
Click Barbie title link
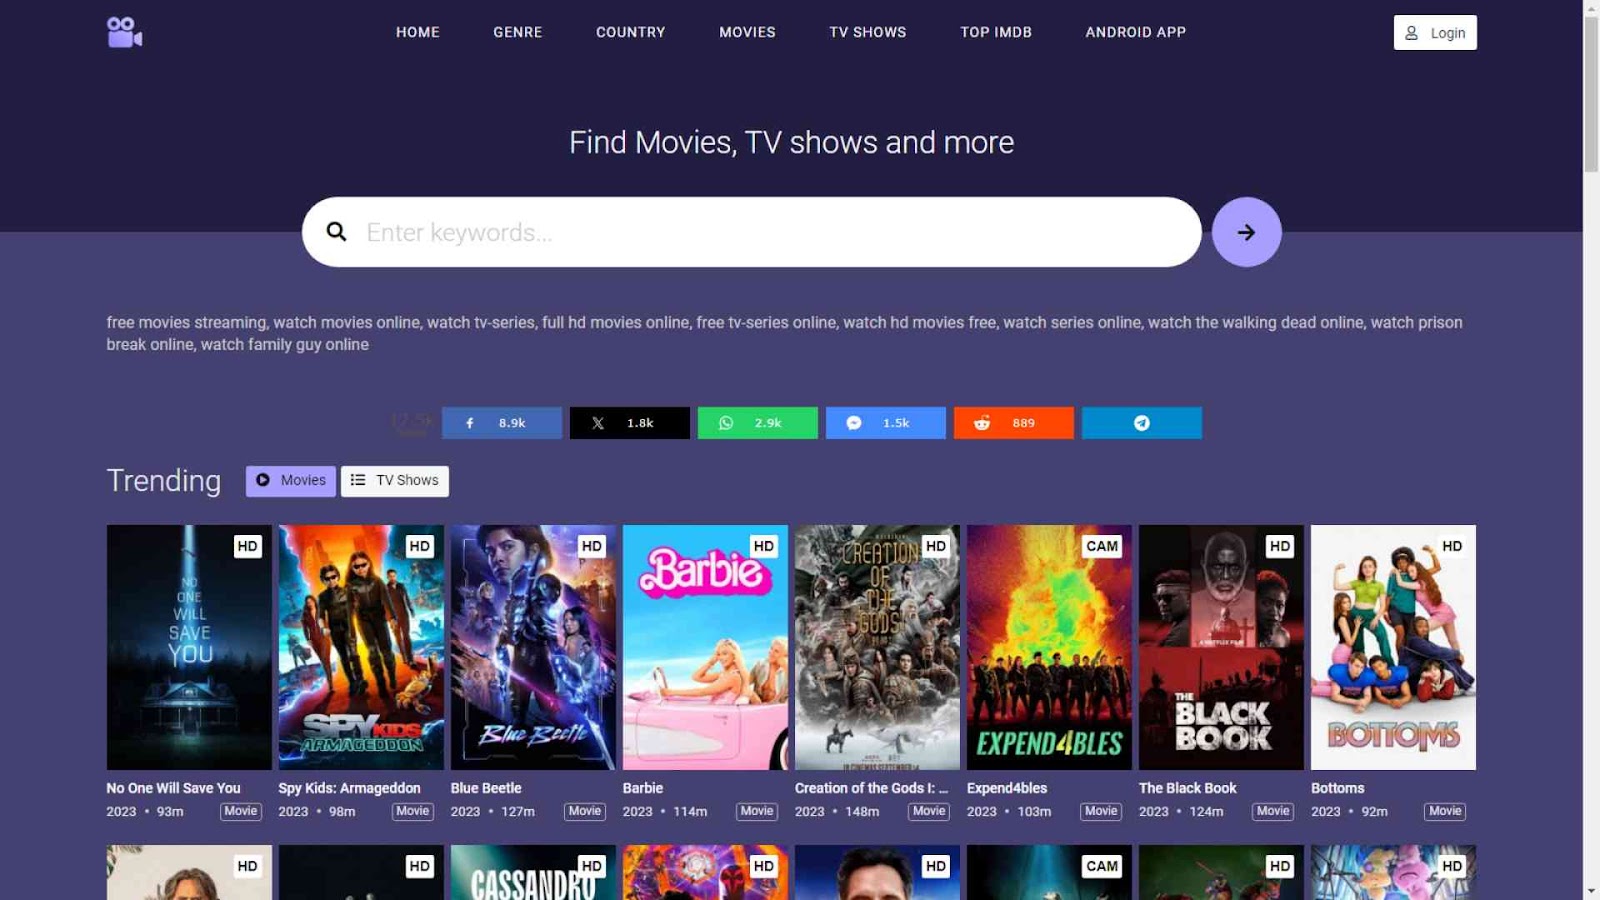pyautogui.click(x=643, y=788)
